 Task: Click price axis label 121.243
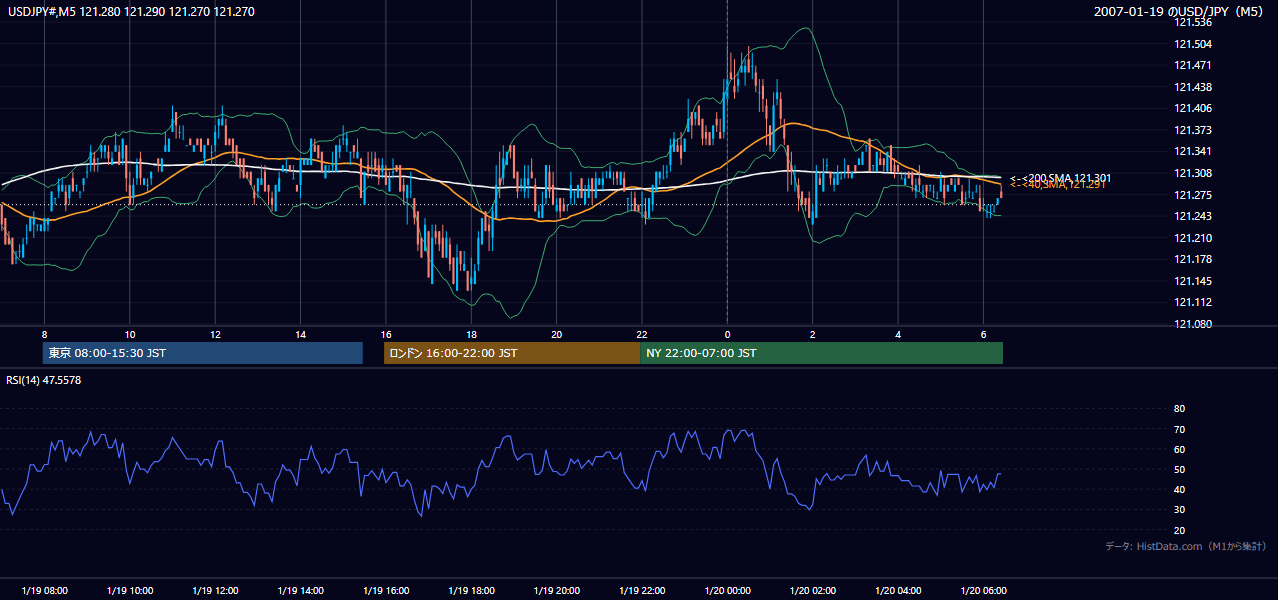pyautogui.click(x=1194, y=216)
